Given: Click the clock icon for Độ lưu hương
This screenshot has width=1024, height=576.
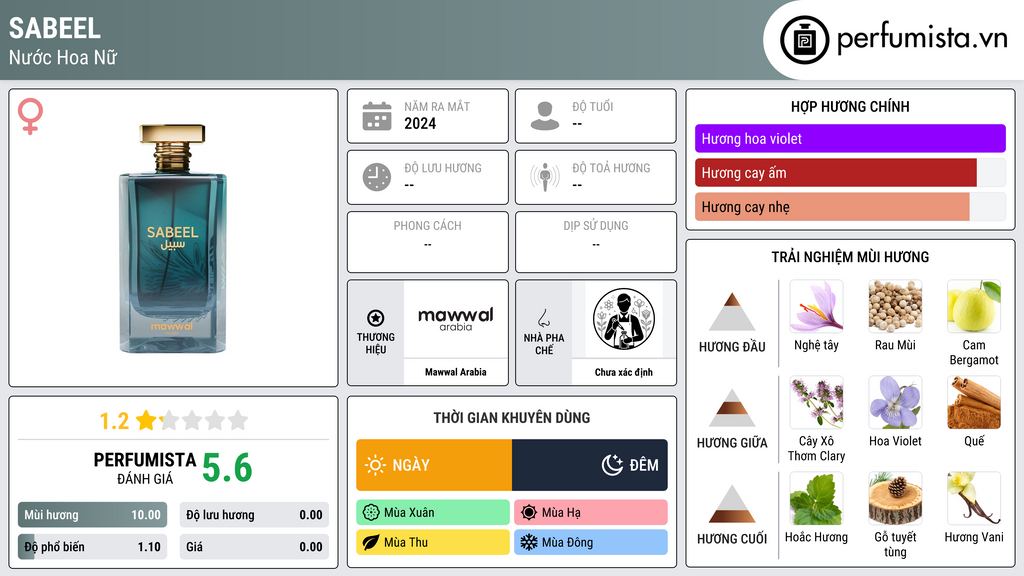Looking at the screenshot, I should [377, 177].
